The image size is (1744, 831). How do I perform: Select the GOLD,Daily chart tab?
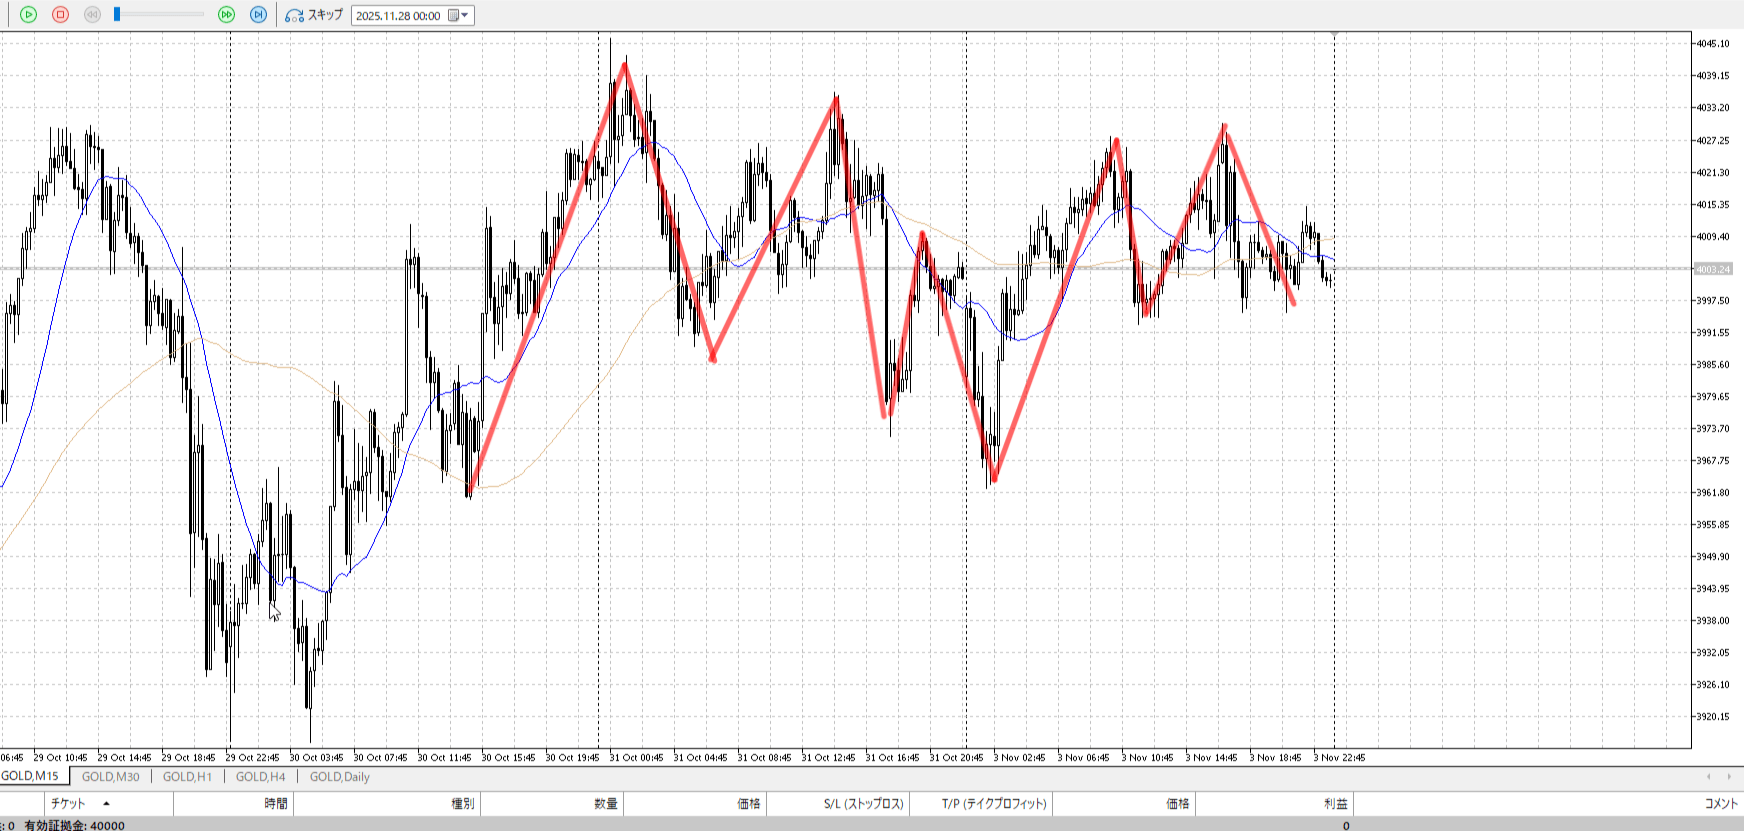click(339, 777)
